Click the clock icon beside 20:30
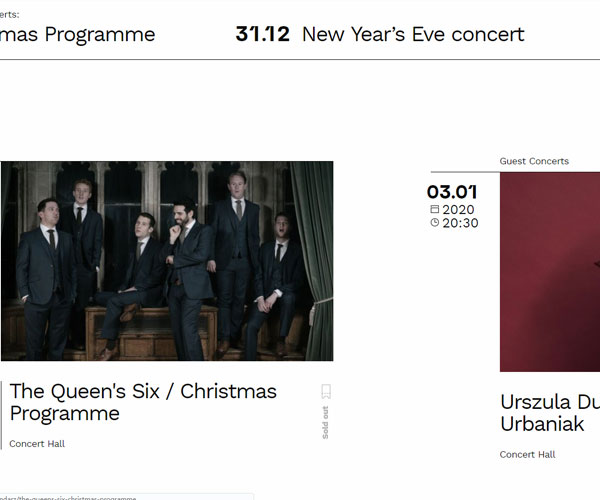 tap(435, 222)
